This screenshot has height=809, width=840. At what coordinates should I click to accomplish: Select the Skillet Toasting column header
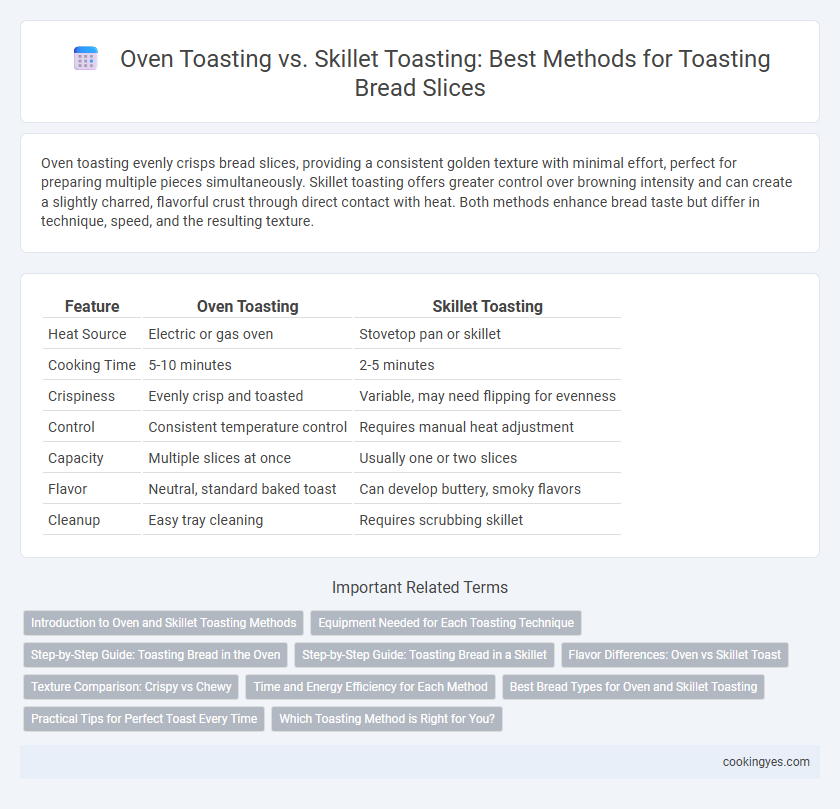[488, 306]
